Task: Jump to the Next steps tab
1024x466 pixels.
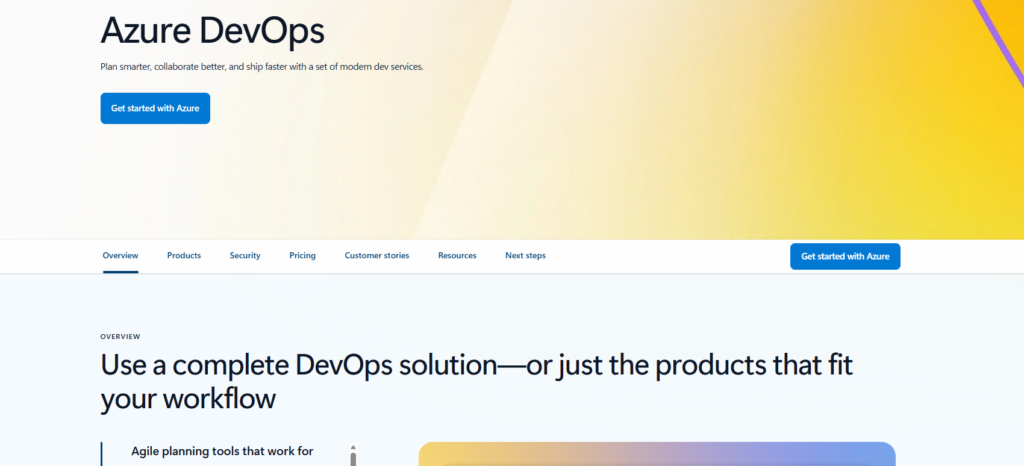Action: (x=525, y=256)
